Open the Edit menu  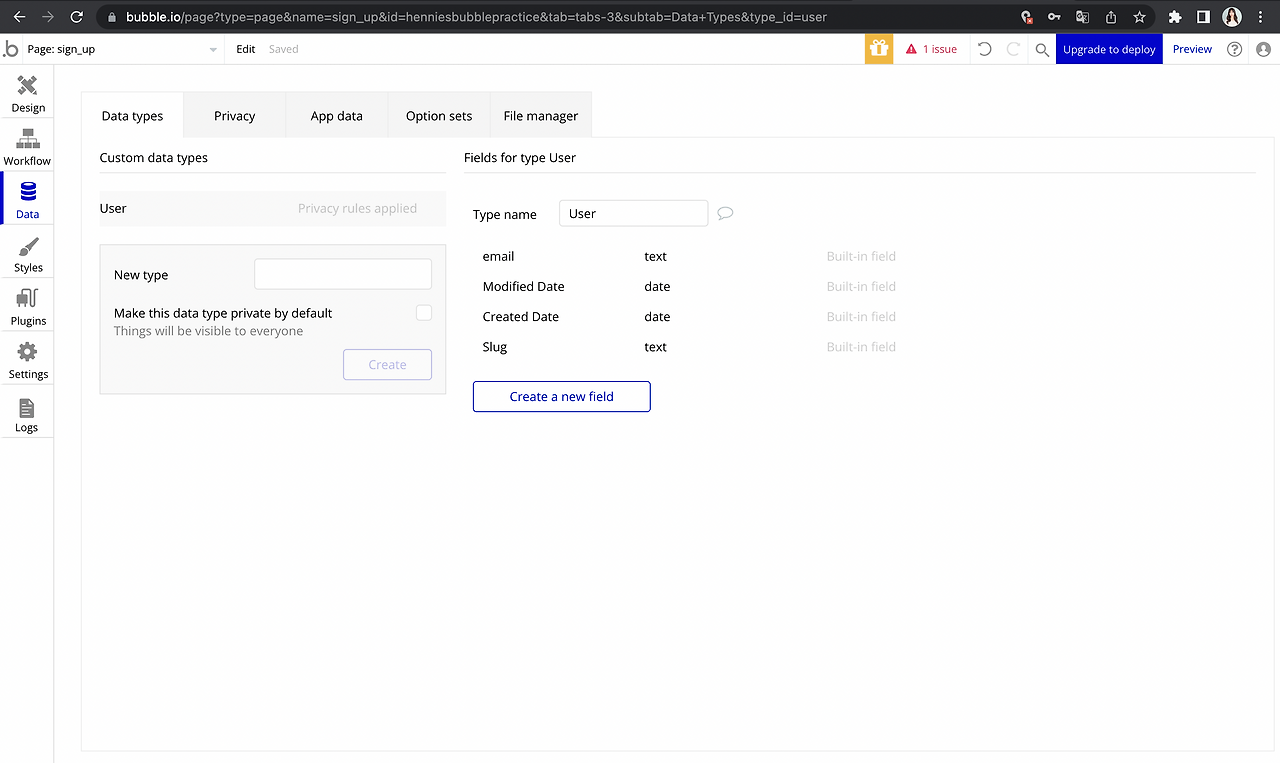(246, 49)
